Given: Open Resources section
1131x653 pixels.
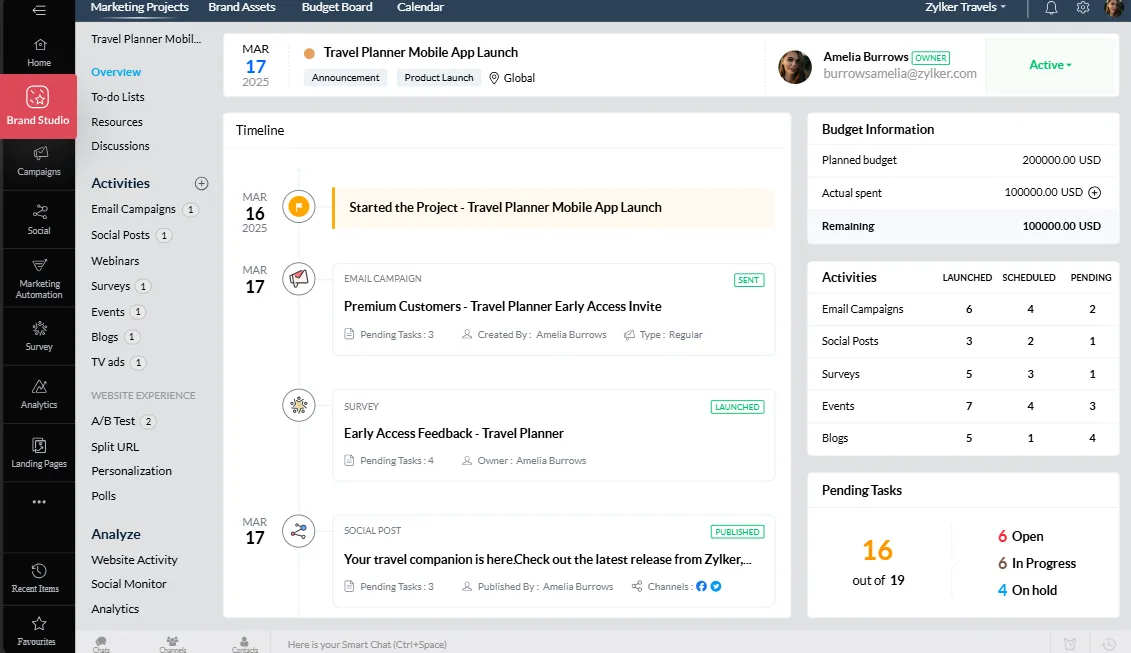Looking at the screenshot, I should click(117, 122).
